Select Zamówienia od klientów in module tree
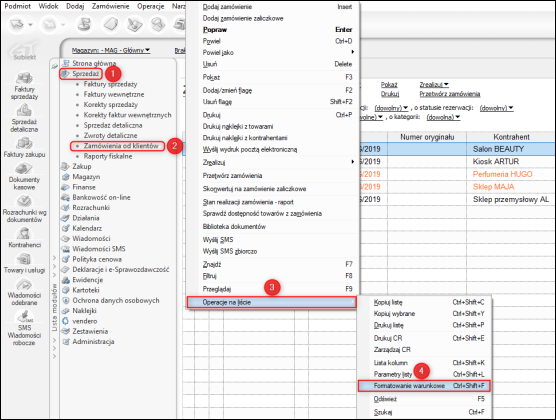The height and width of the screenshot is (420, 556). click(121, 146)
